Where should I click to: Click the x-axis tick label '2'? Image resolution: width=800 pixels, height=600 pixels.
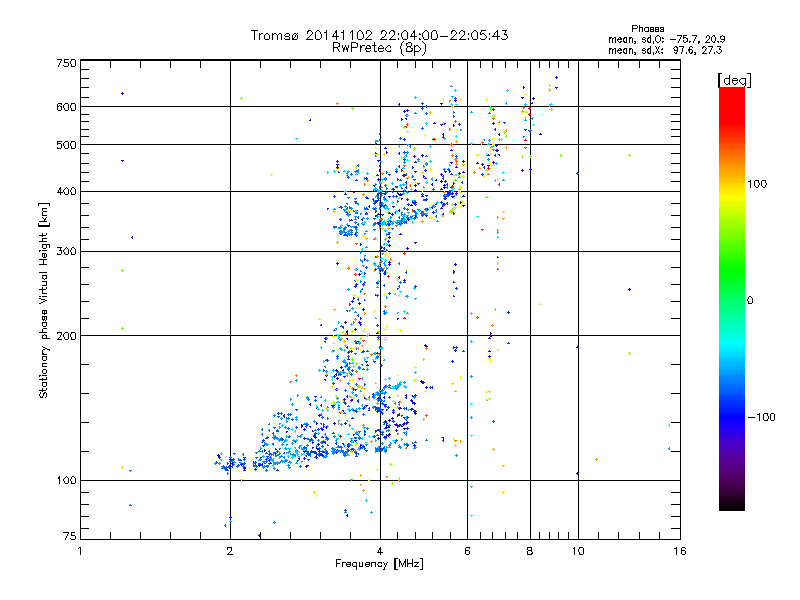[230, 551]
